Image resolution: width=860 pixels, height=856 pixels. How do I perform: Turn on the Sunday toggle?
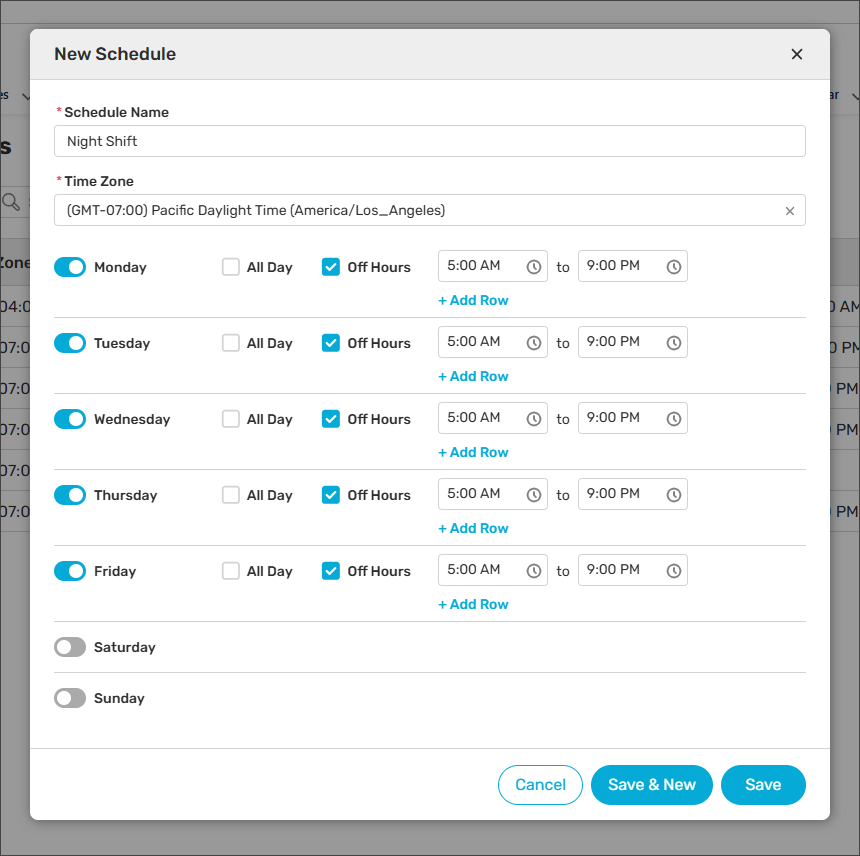70,698
